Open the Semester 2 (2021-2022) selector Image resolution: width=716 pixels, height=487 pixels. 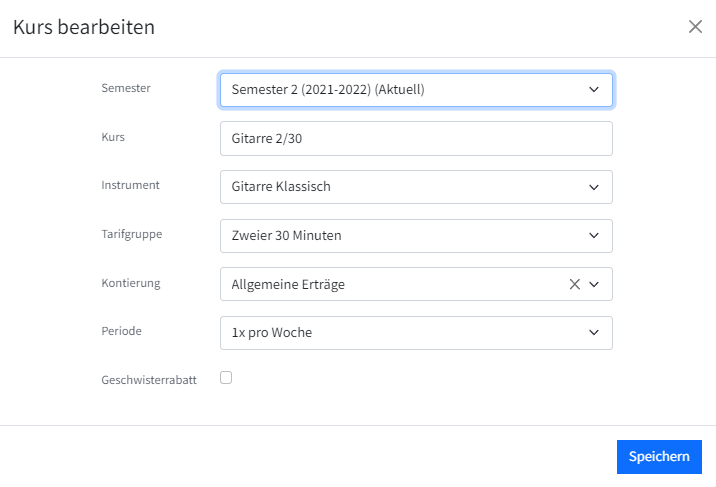click(x=416, y=89)
